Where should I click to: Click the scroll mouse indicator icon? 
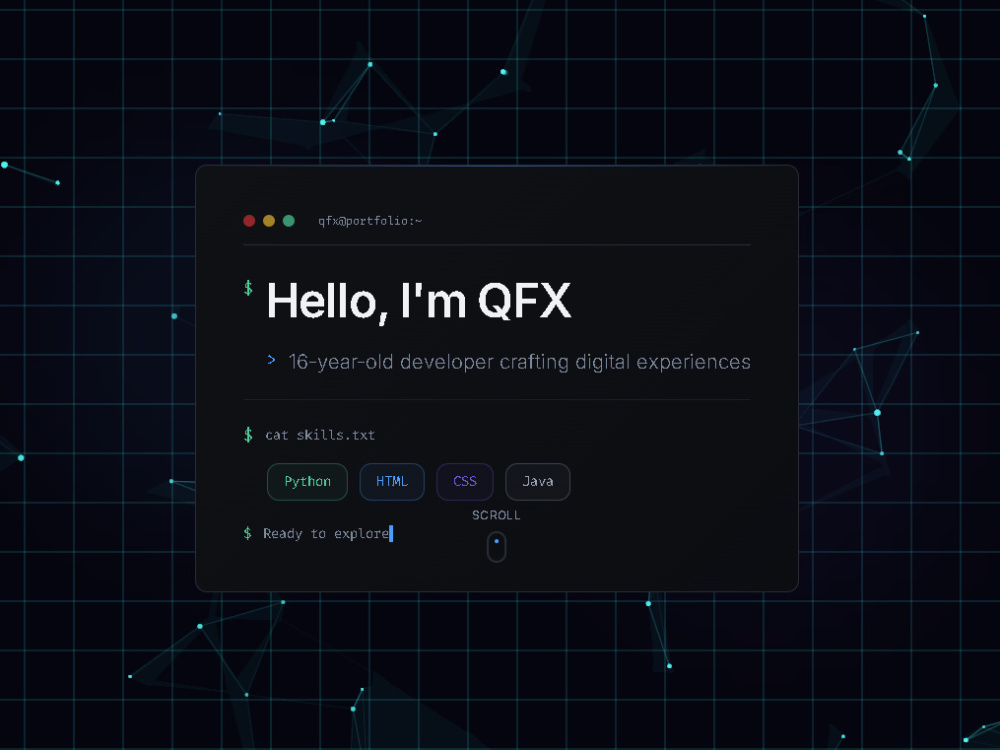tap(496, 547)
